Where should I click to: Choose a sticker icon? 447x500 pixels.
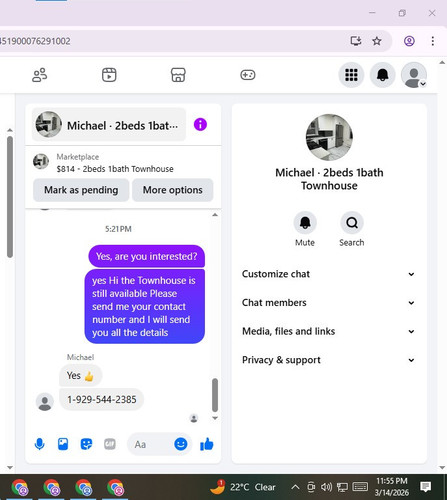click(x=86, y=444)
